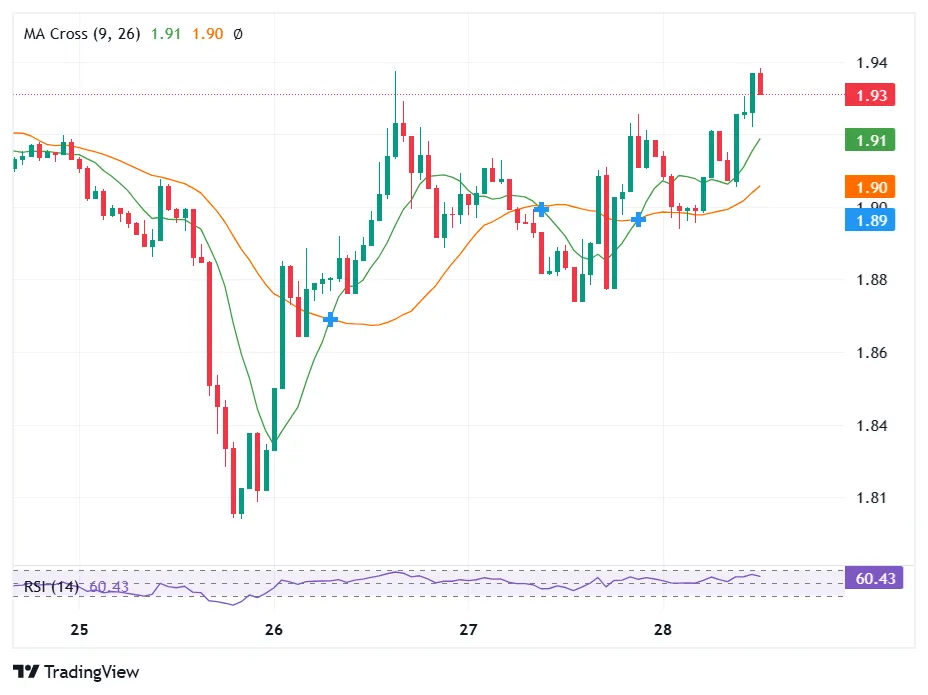Viewport: 928px width, 695px height.
Task: Click the Ø hide icon on MA Cross indicator
Action: (x=239, y=32)
